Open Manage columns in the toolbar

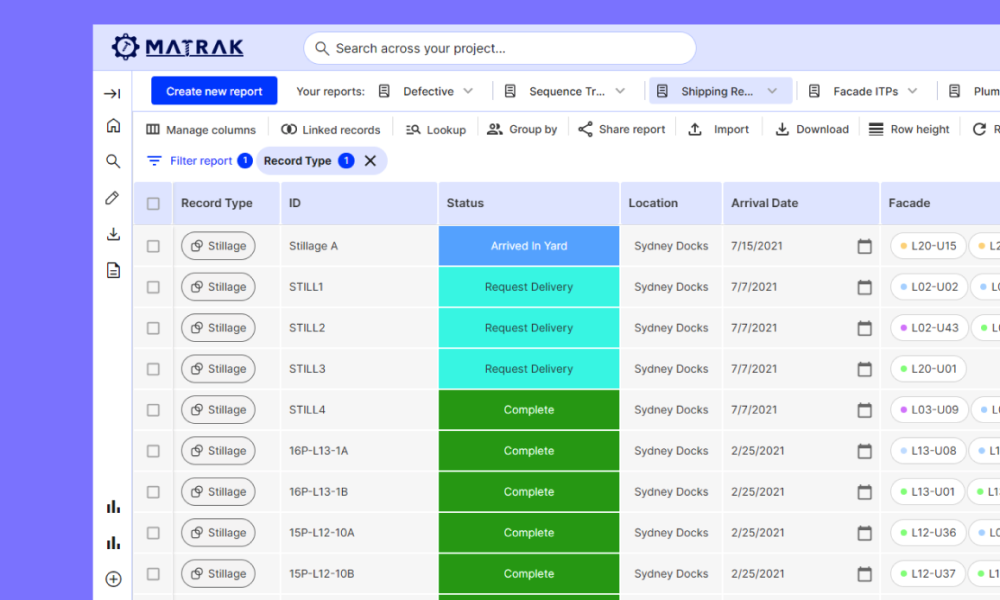tap(201, 130)
